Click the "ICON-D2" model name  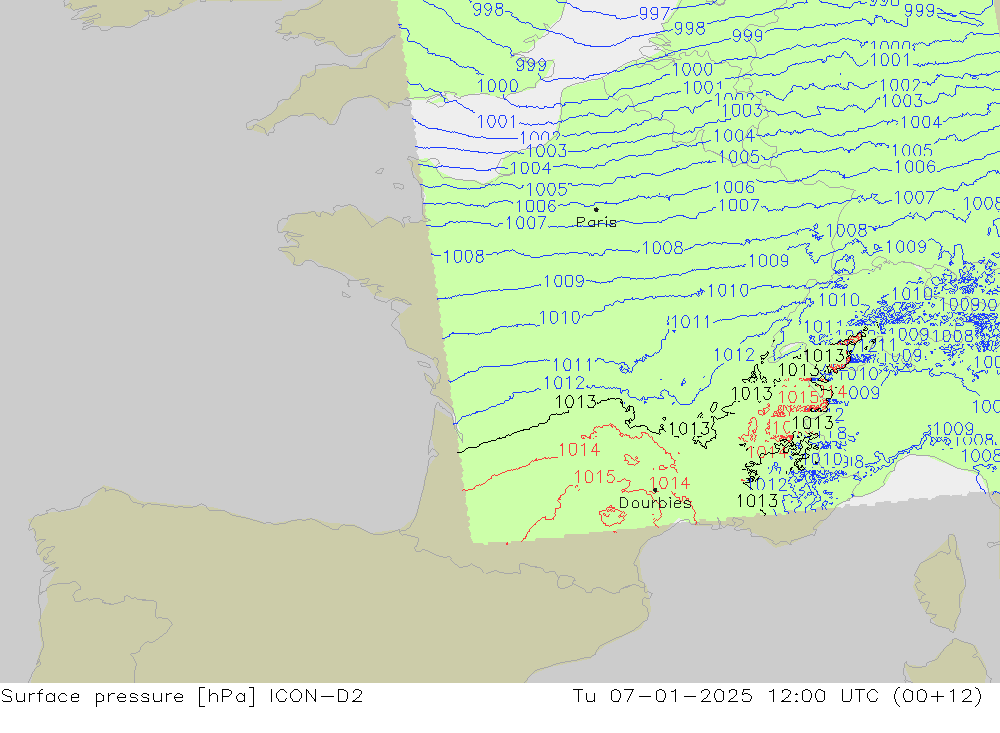point(316,695)
